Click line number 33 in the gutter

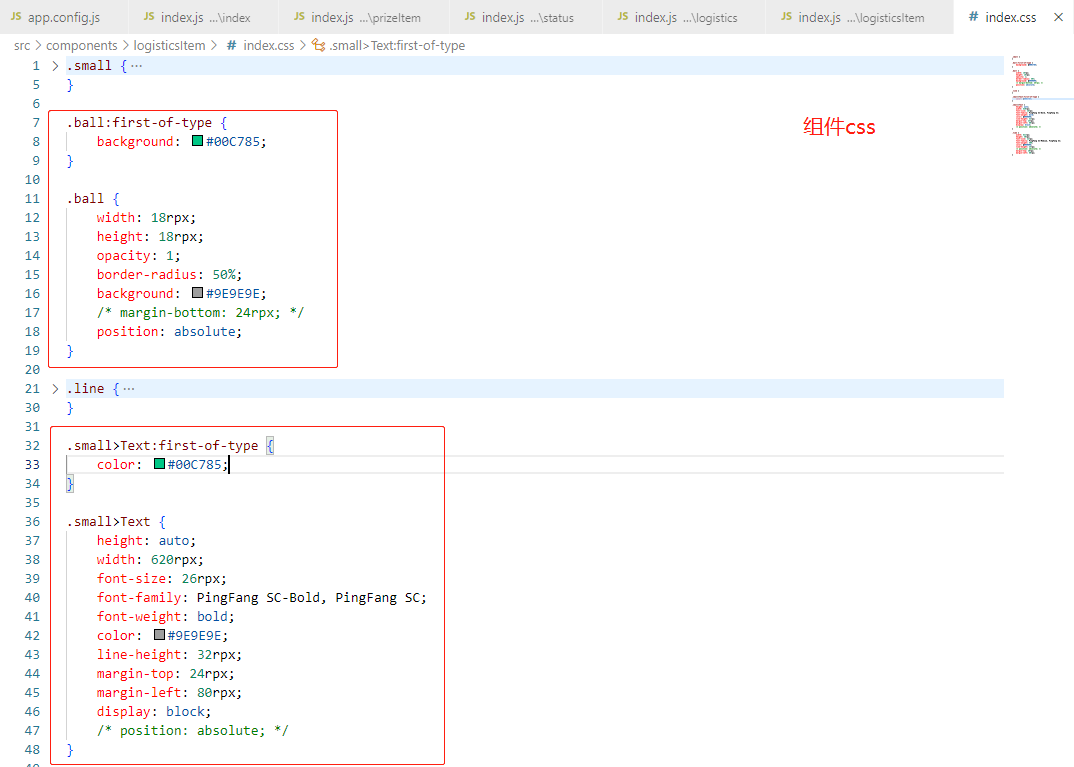32,464
